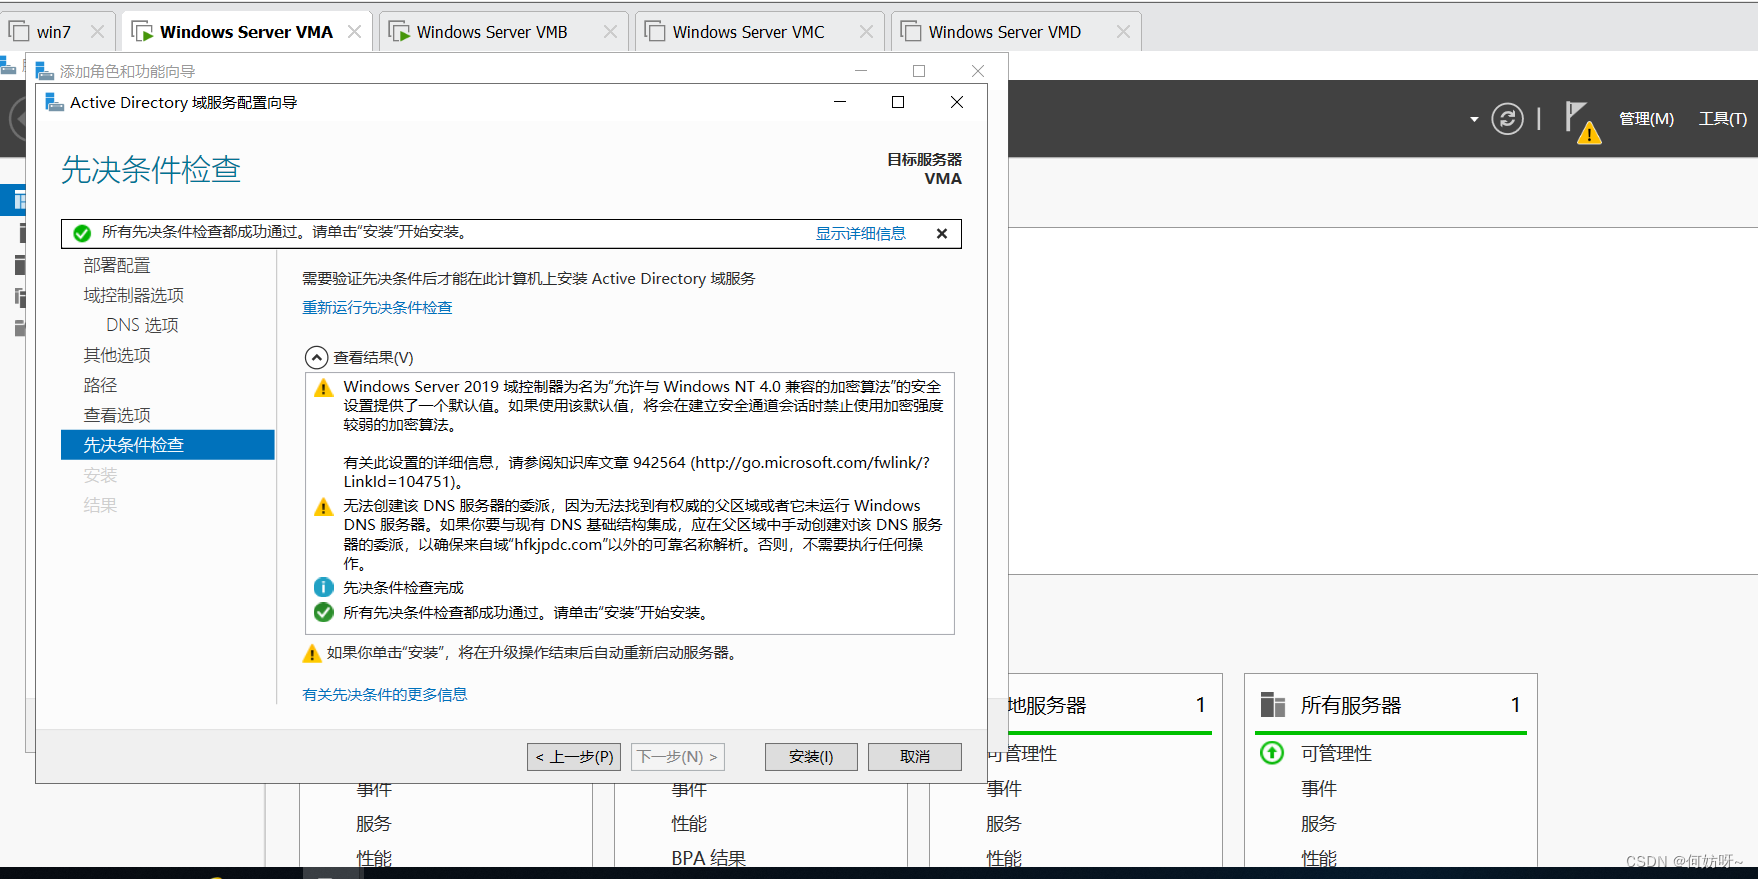Viewport: 1758px width, 879px height.
Task: Click the 所有服务器 servers tile icon
Action: 1272,705
